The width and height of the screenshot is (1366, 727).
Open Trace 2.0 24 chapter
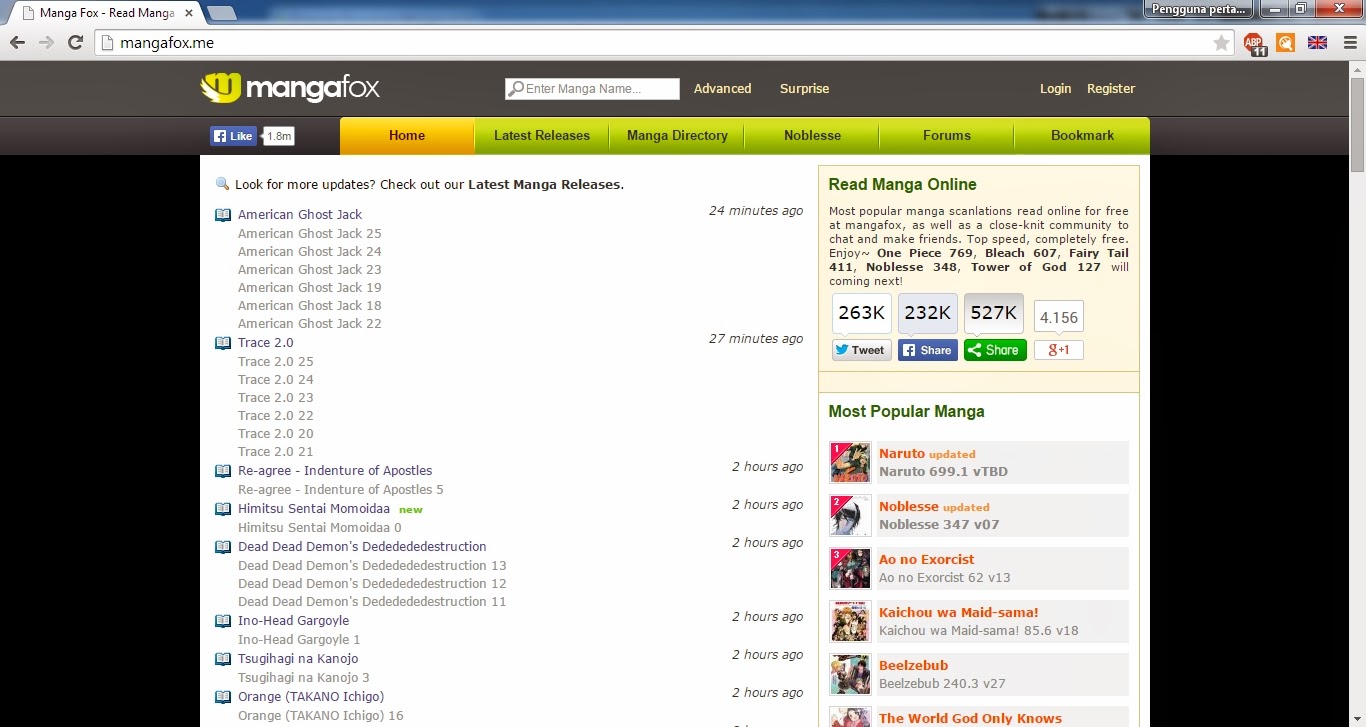[x=276, y=380]
